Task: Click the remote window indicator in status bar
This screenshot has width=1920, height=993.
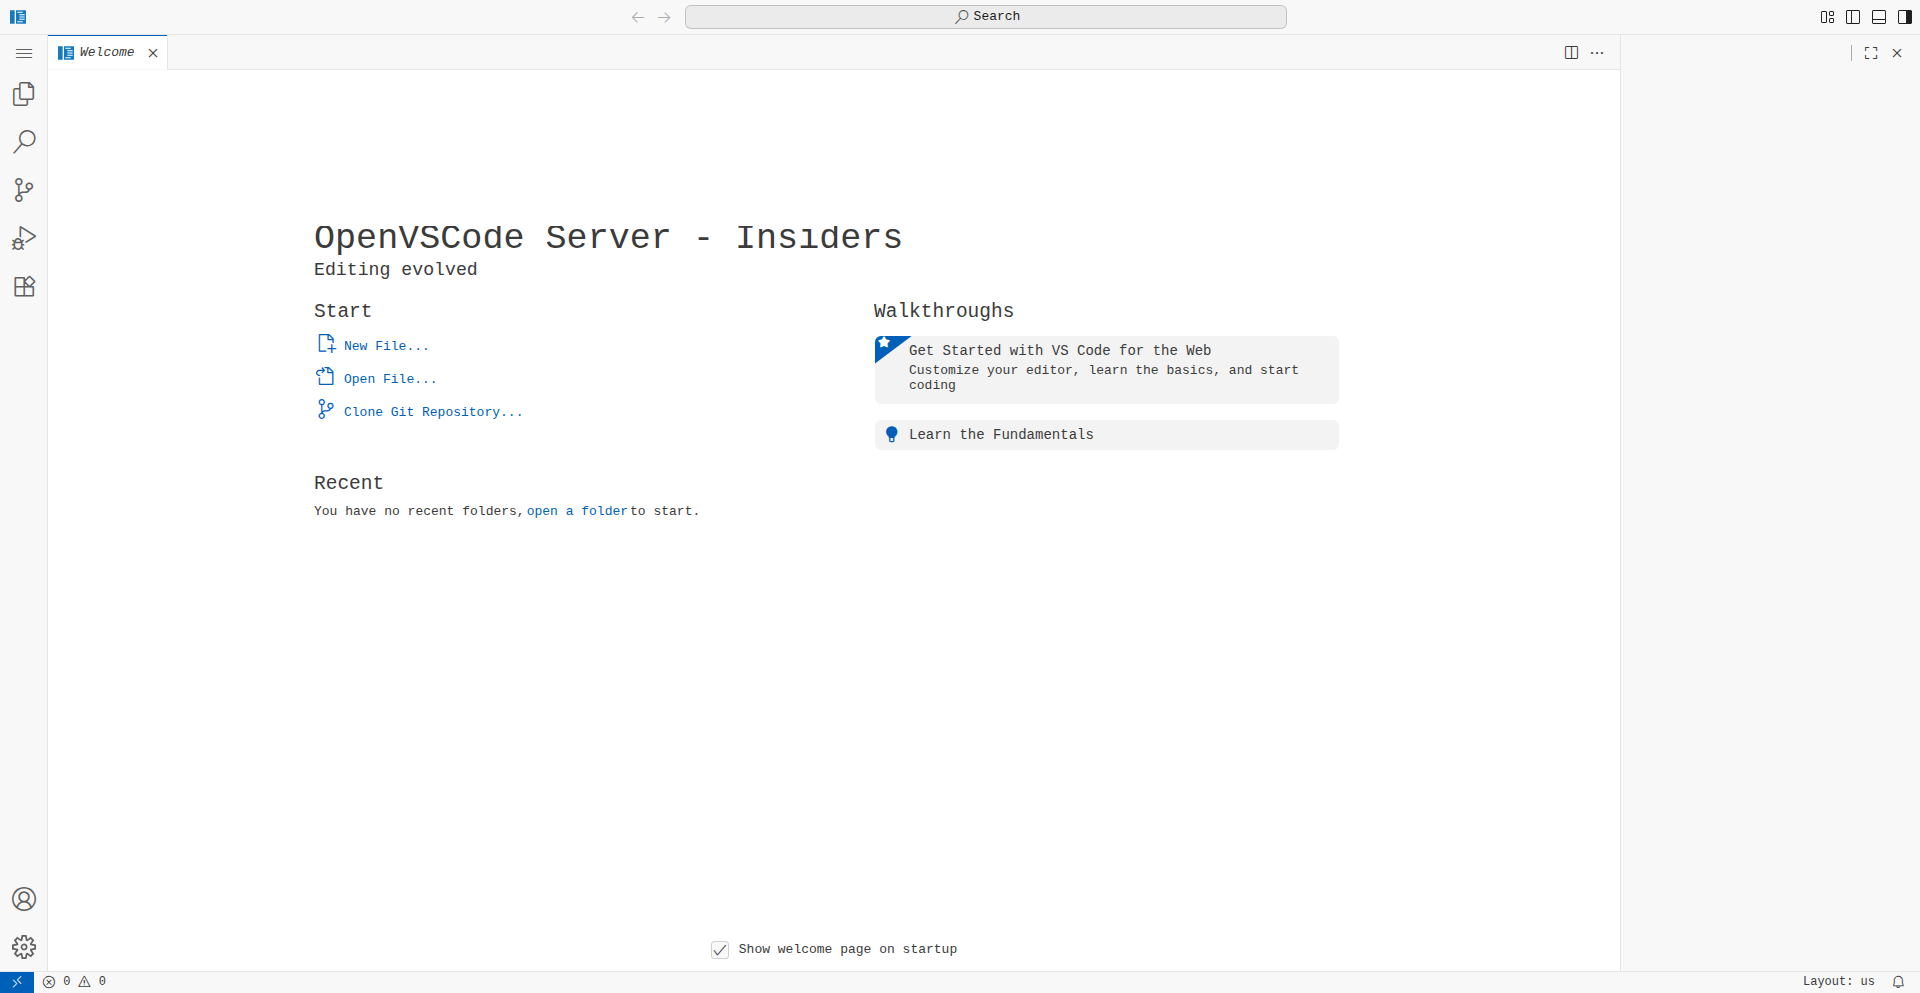Action: coord(17,982)
